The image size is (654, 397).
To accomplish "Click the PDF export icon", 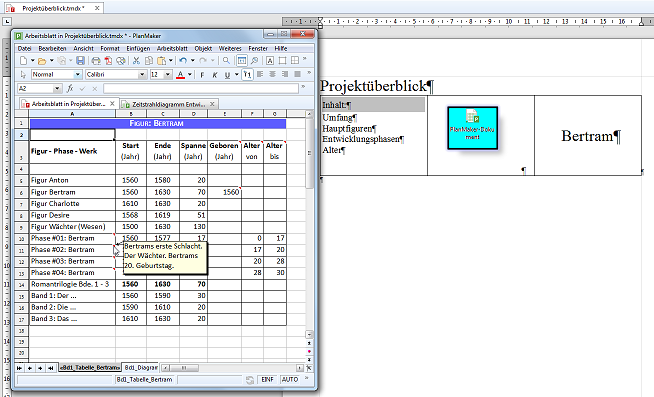I will pos(108,61).
